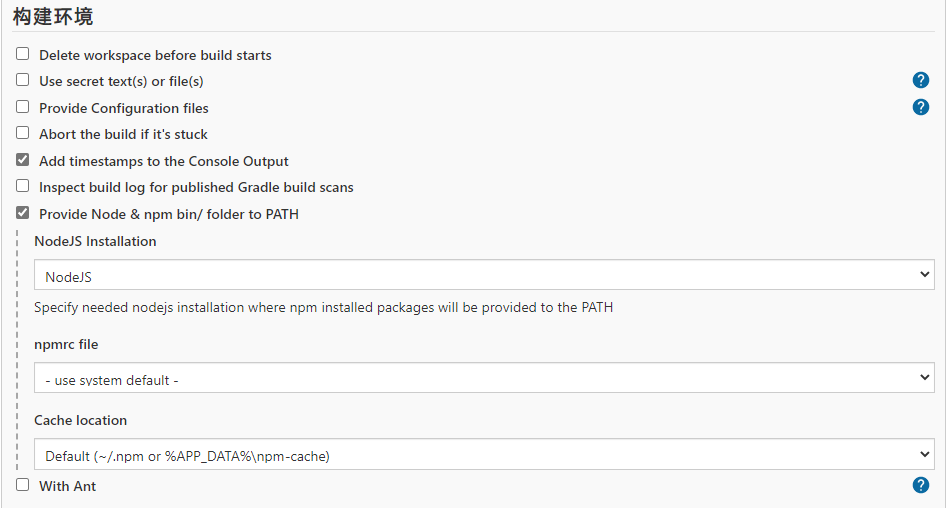Click the Delete workspace before build starts label
946x508 pixels.
(155, 55)
